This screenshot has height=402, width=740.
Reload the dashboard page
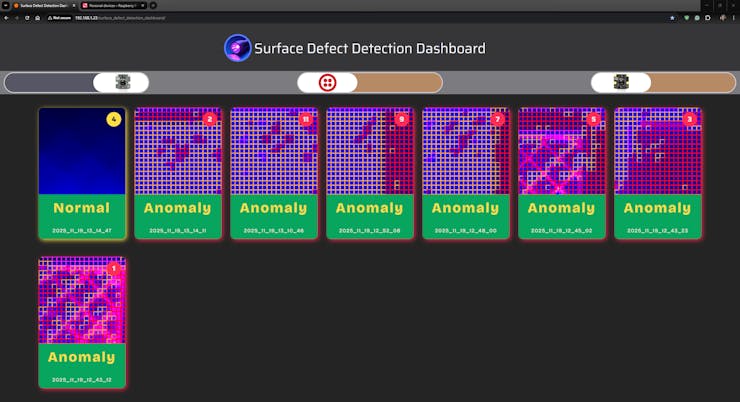coord(27,18)
